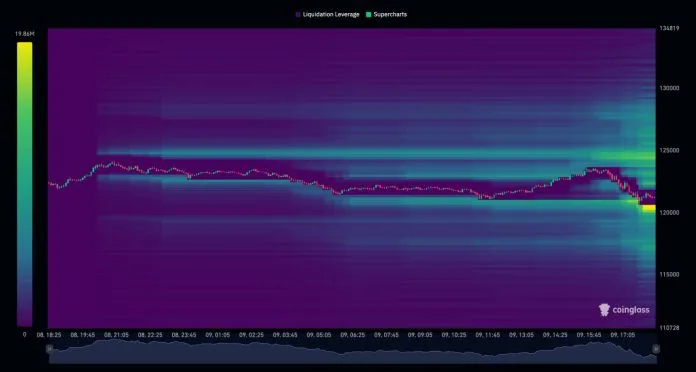Click the 09, 03:45 time axis label
The height and width of the screenshot is (372, 696).
click(285, 335)
